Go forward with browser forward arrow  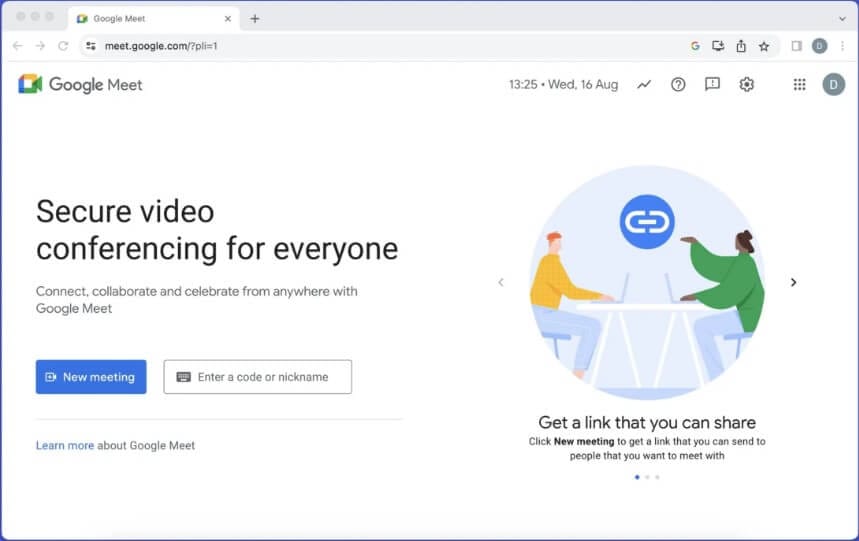40,46
